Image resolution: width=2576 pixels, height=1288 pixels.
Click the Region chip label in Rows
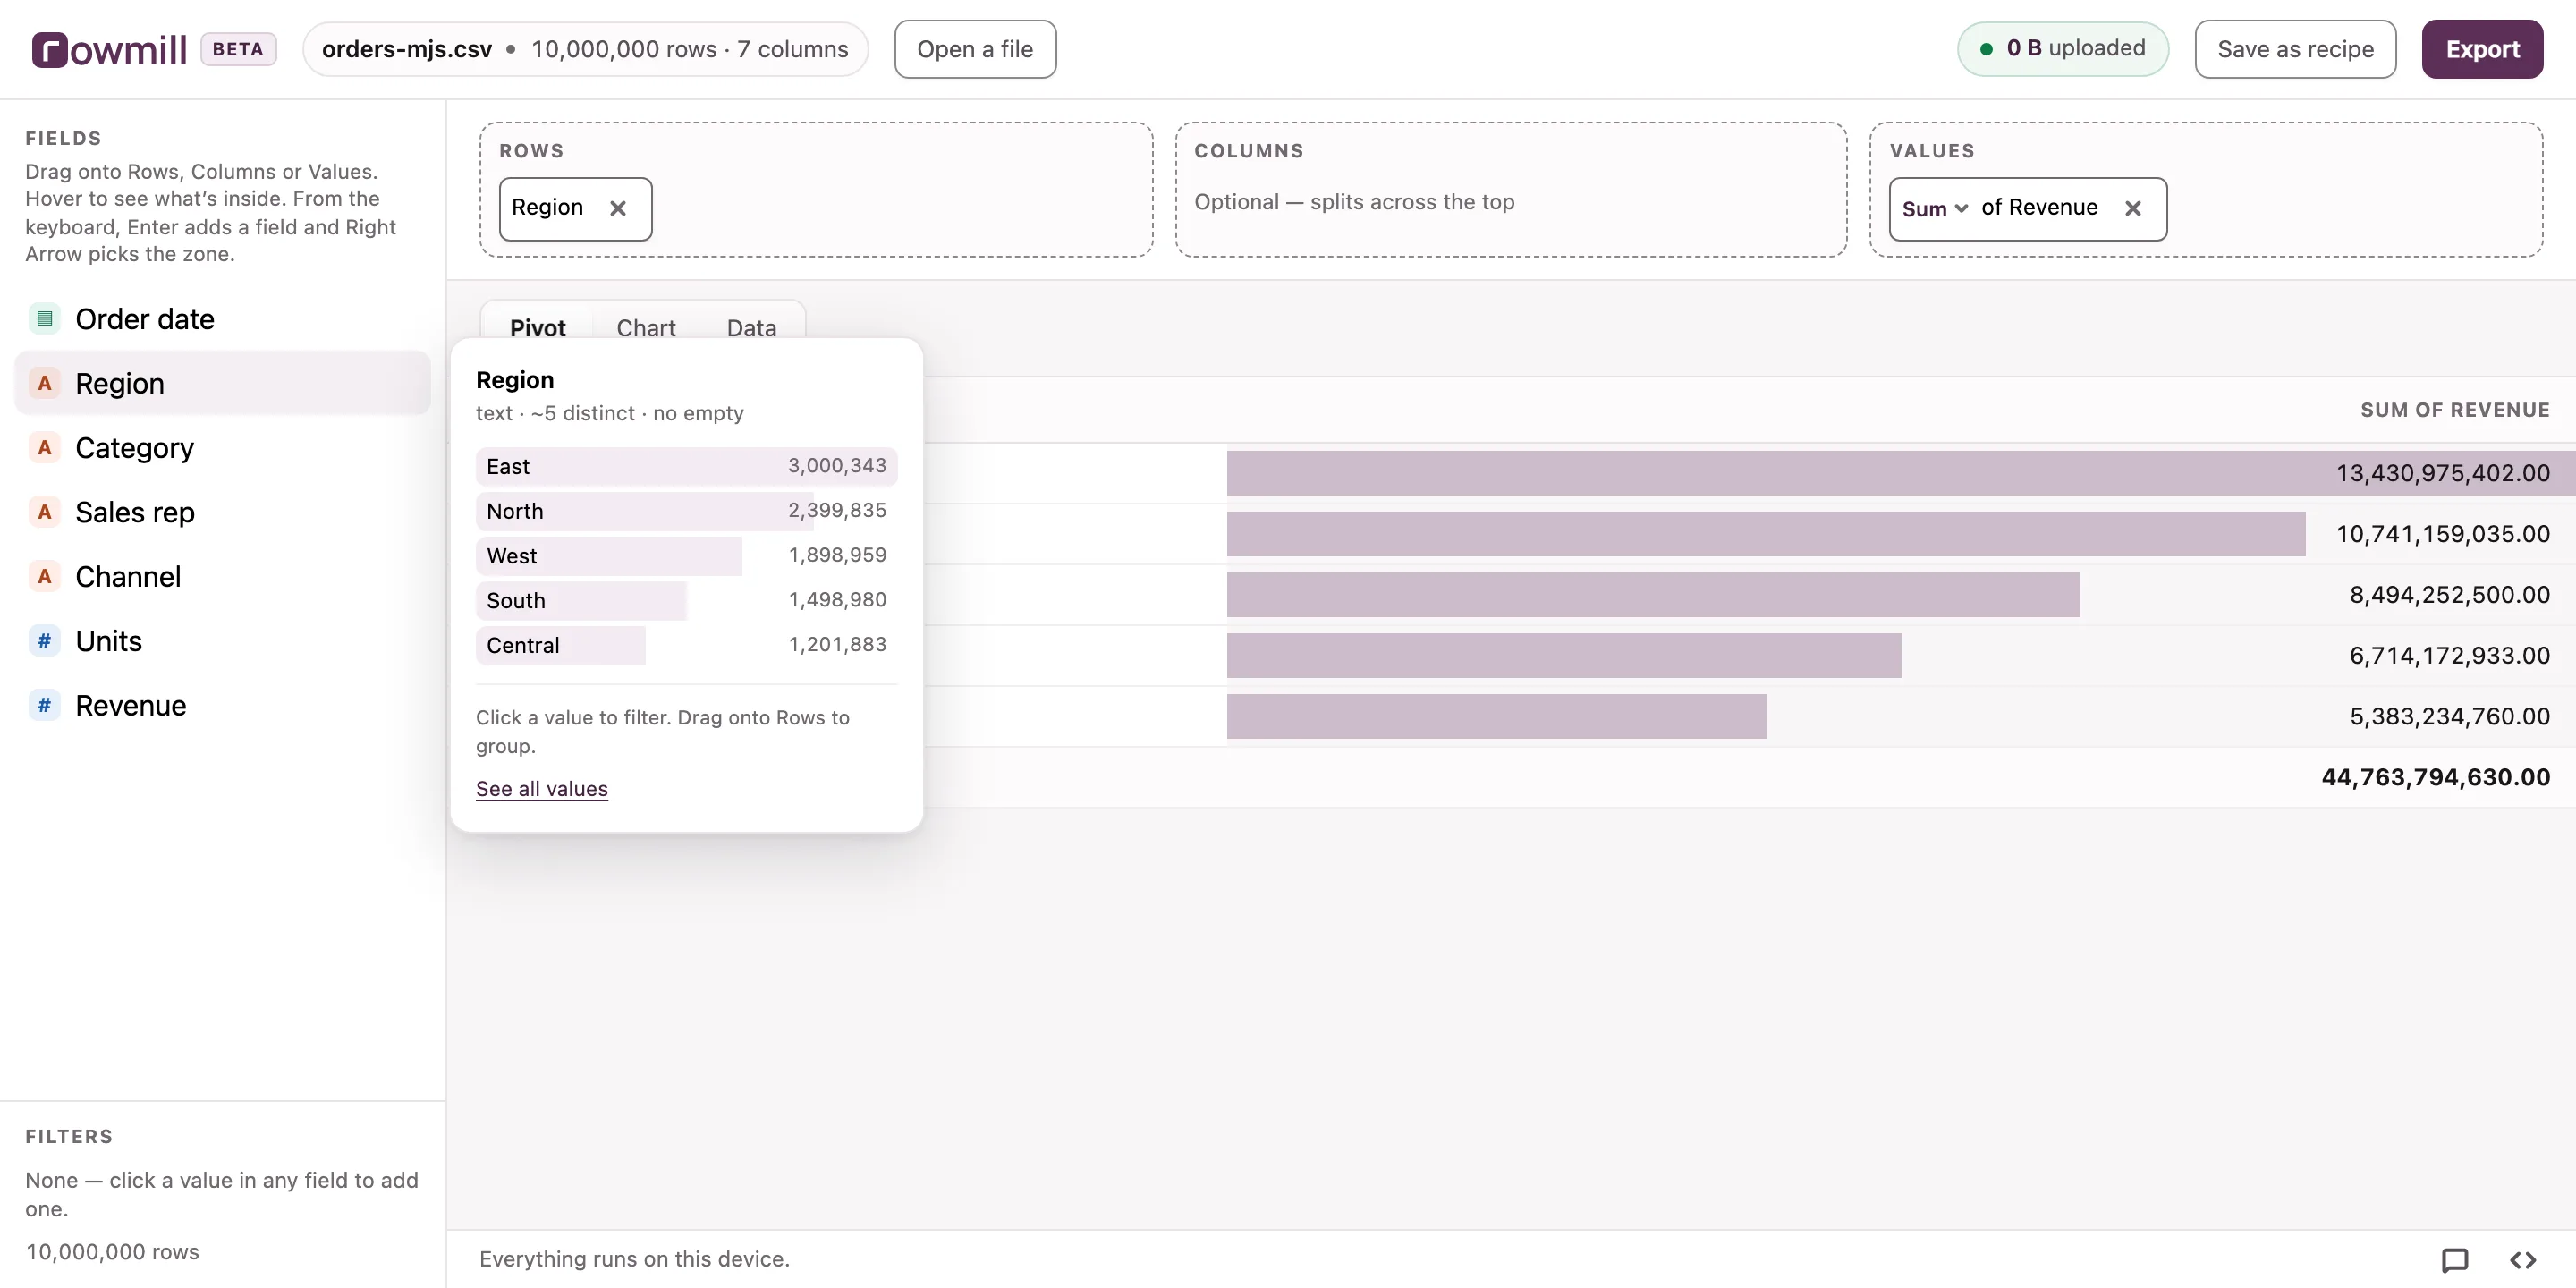pyautogui.click(x=547, y=207)
